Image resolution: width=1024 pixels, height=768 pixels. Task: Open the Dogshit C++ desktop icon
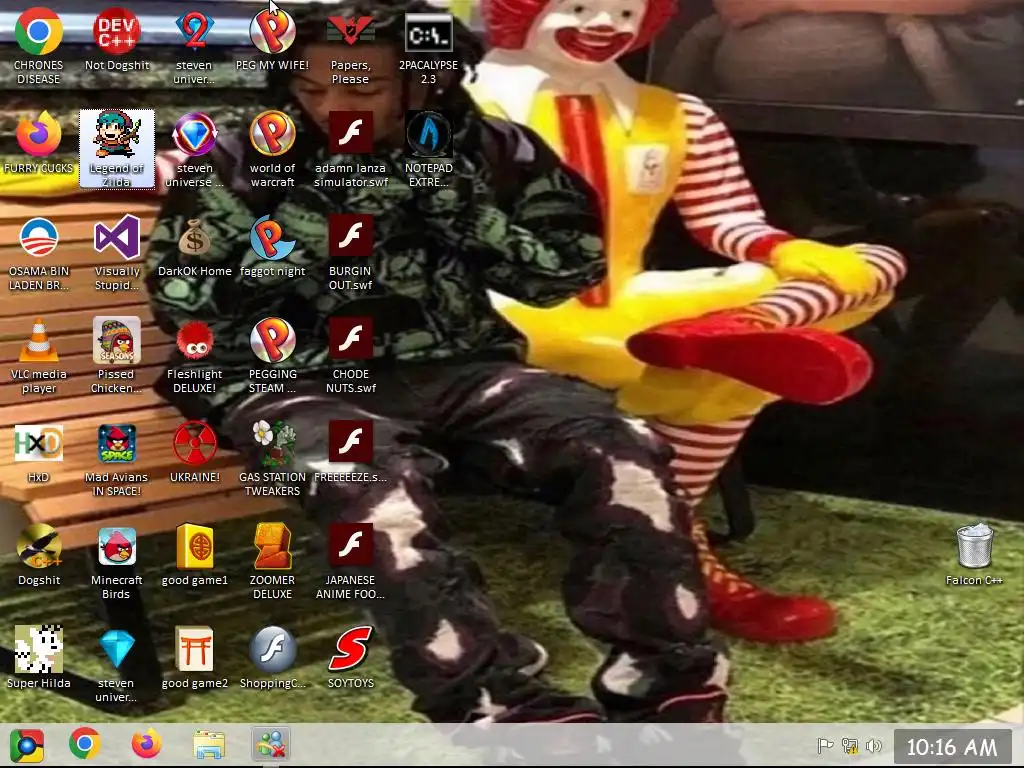[x=39, y=547]
